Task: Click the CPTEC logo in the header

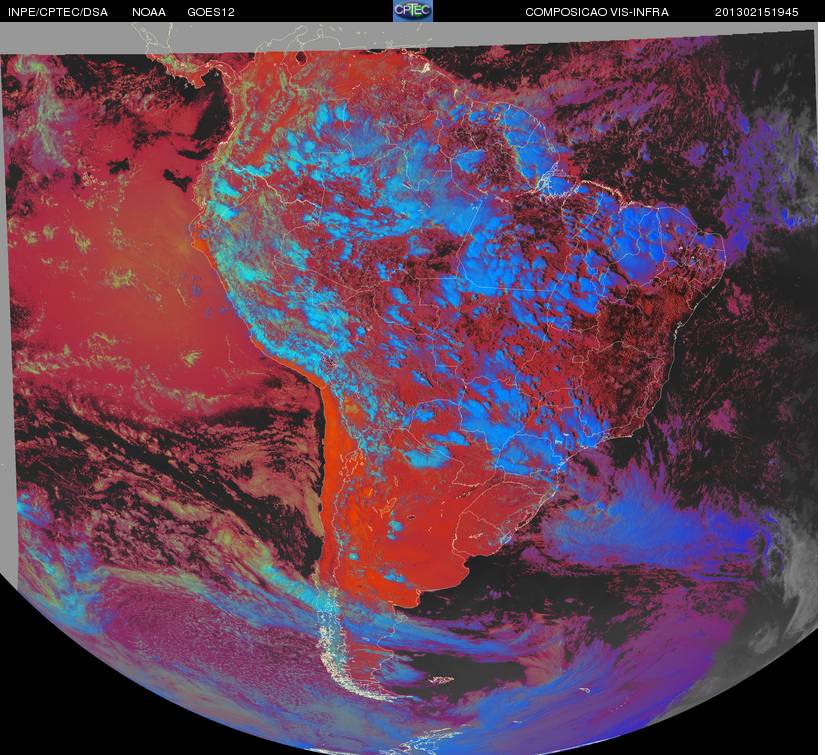Action: click(413, 11)
